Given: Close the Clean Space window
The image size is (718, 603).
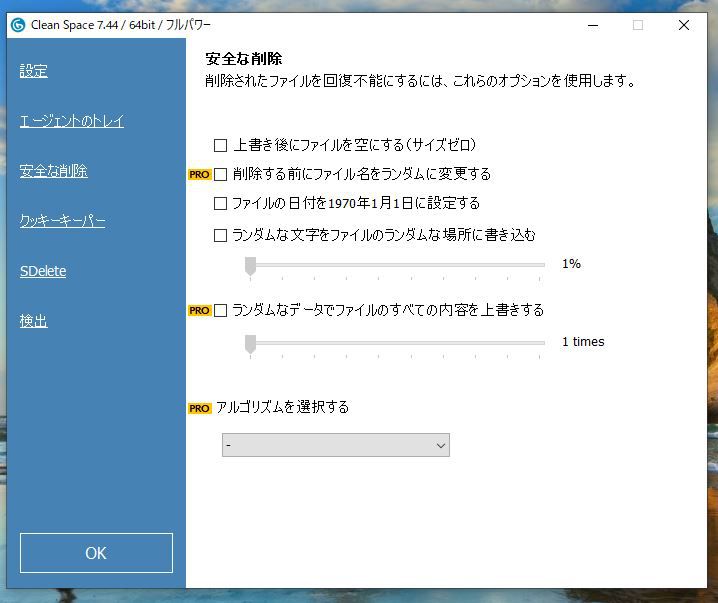Looking at the screenshot, I should pos(684,25).
